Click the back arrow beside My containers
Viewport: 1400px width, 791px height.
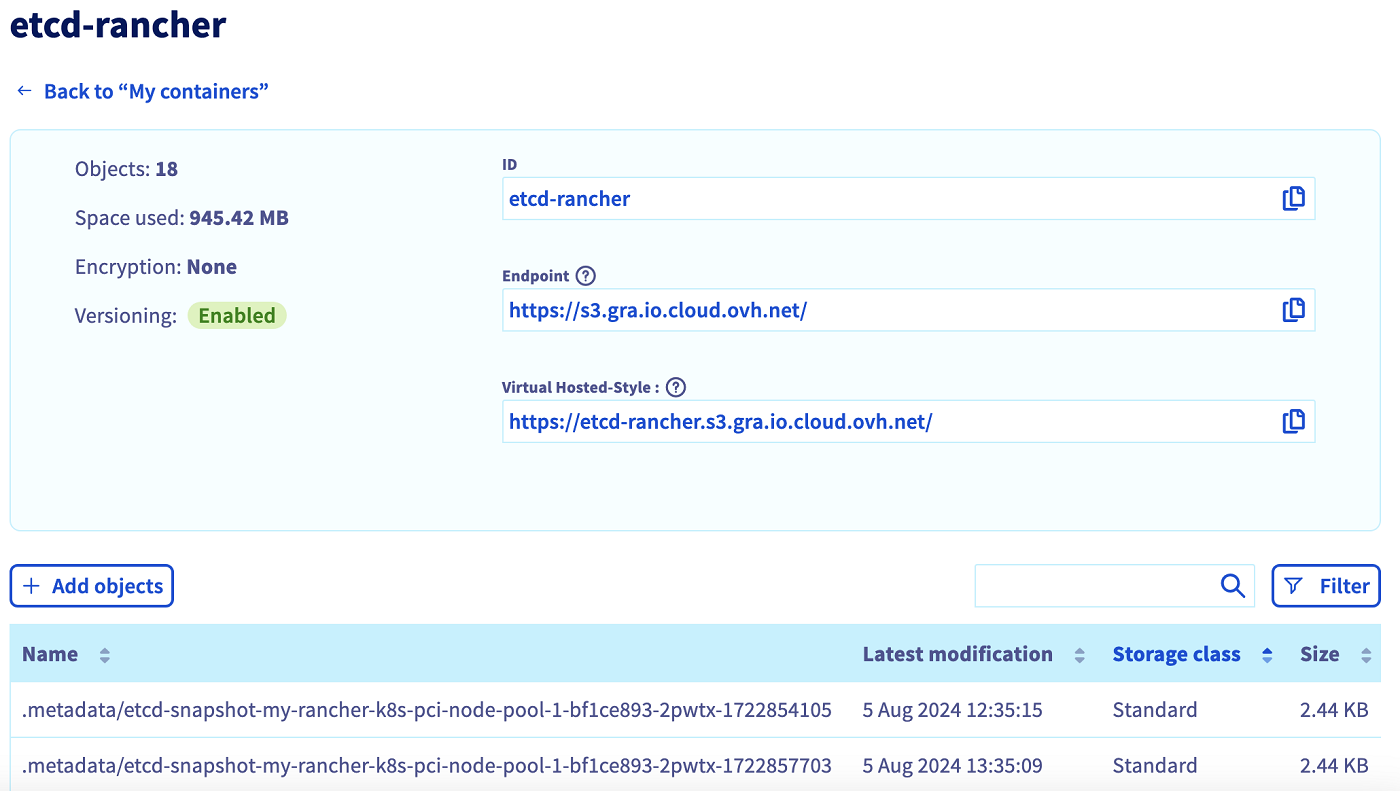(x=24, y=90)
